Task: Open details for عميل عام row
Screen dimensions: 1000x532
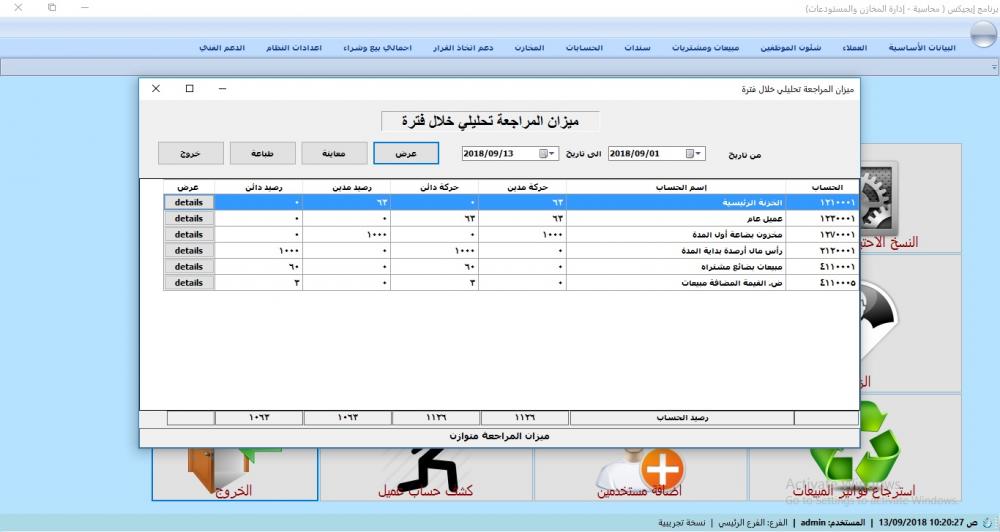Action: 189,218
